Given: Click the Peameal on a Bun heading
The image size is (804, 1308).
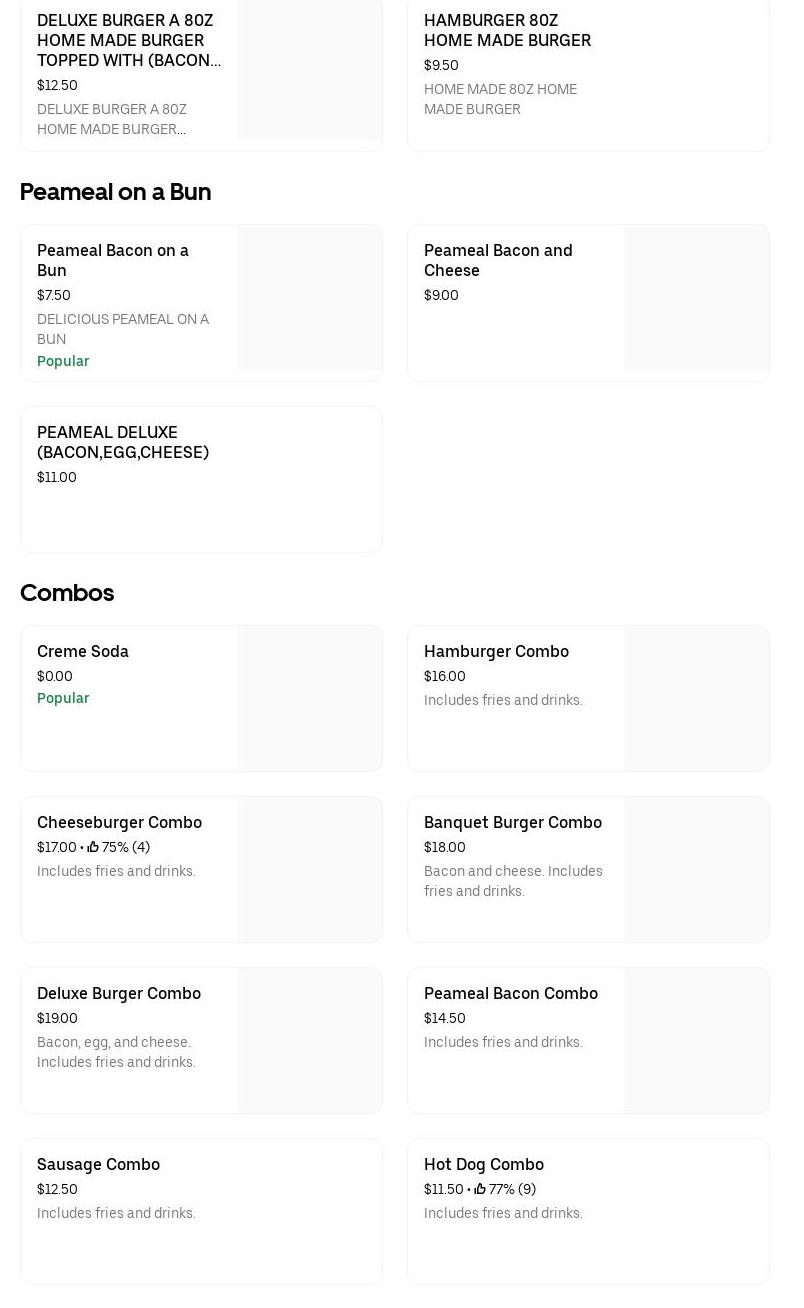Looking at the screenshot, I should 115,192.
